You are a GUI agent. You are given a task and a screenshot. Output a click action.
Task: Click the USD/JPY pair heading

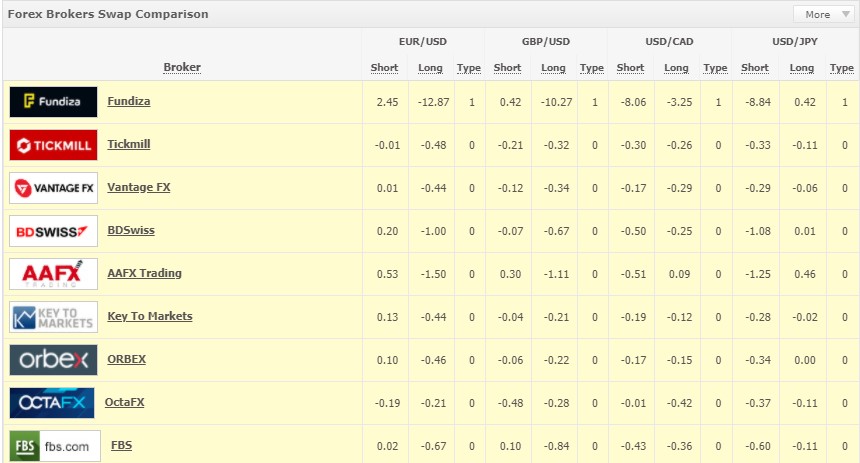pyautogui.click(x=795, y=42)
